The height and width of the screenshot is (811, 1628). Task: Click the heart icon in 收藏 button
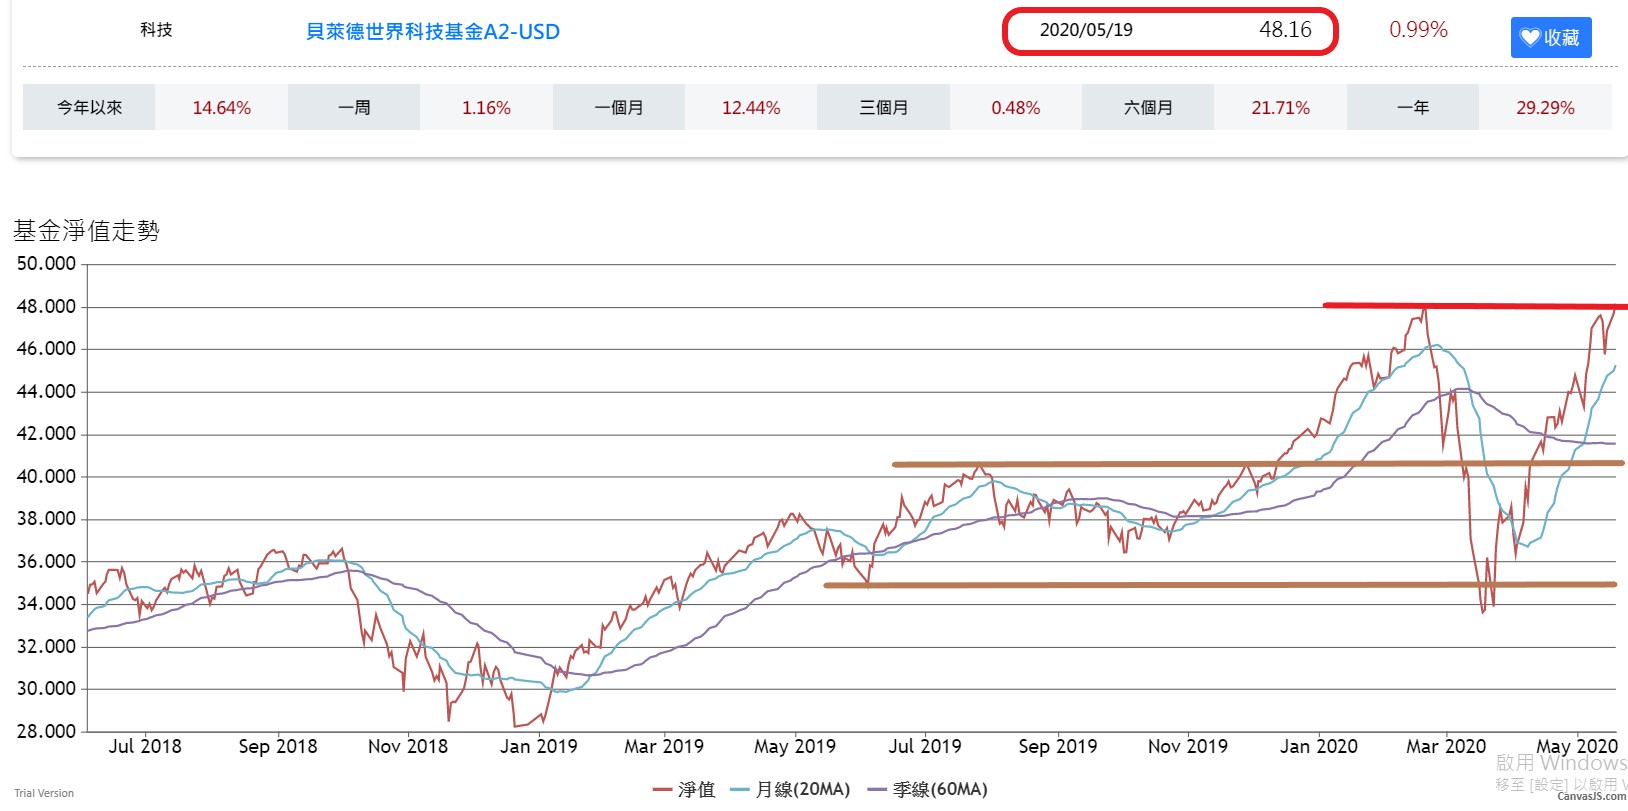(1529, 38)
